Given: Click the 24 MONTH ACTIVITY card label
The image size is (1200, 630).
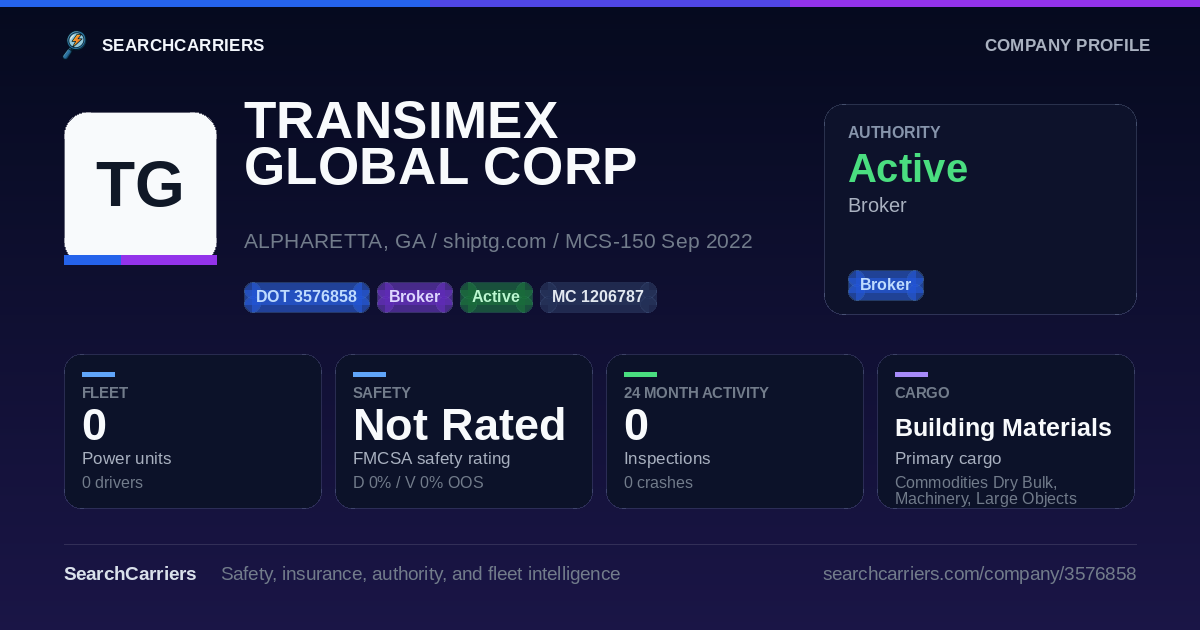Looking at the screenshot, I should 696,393.
